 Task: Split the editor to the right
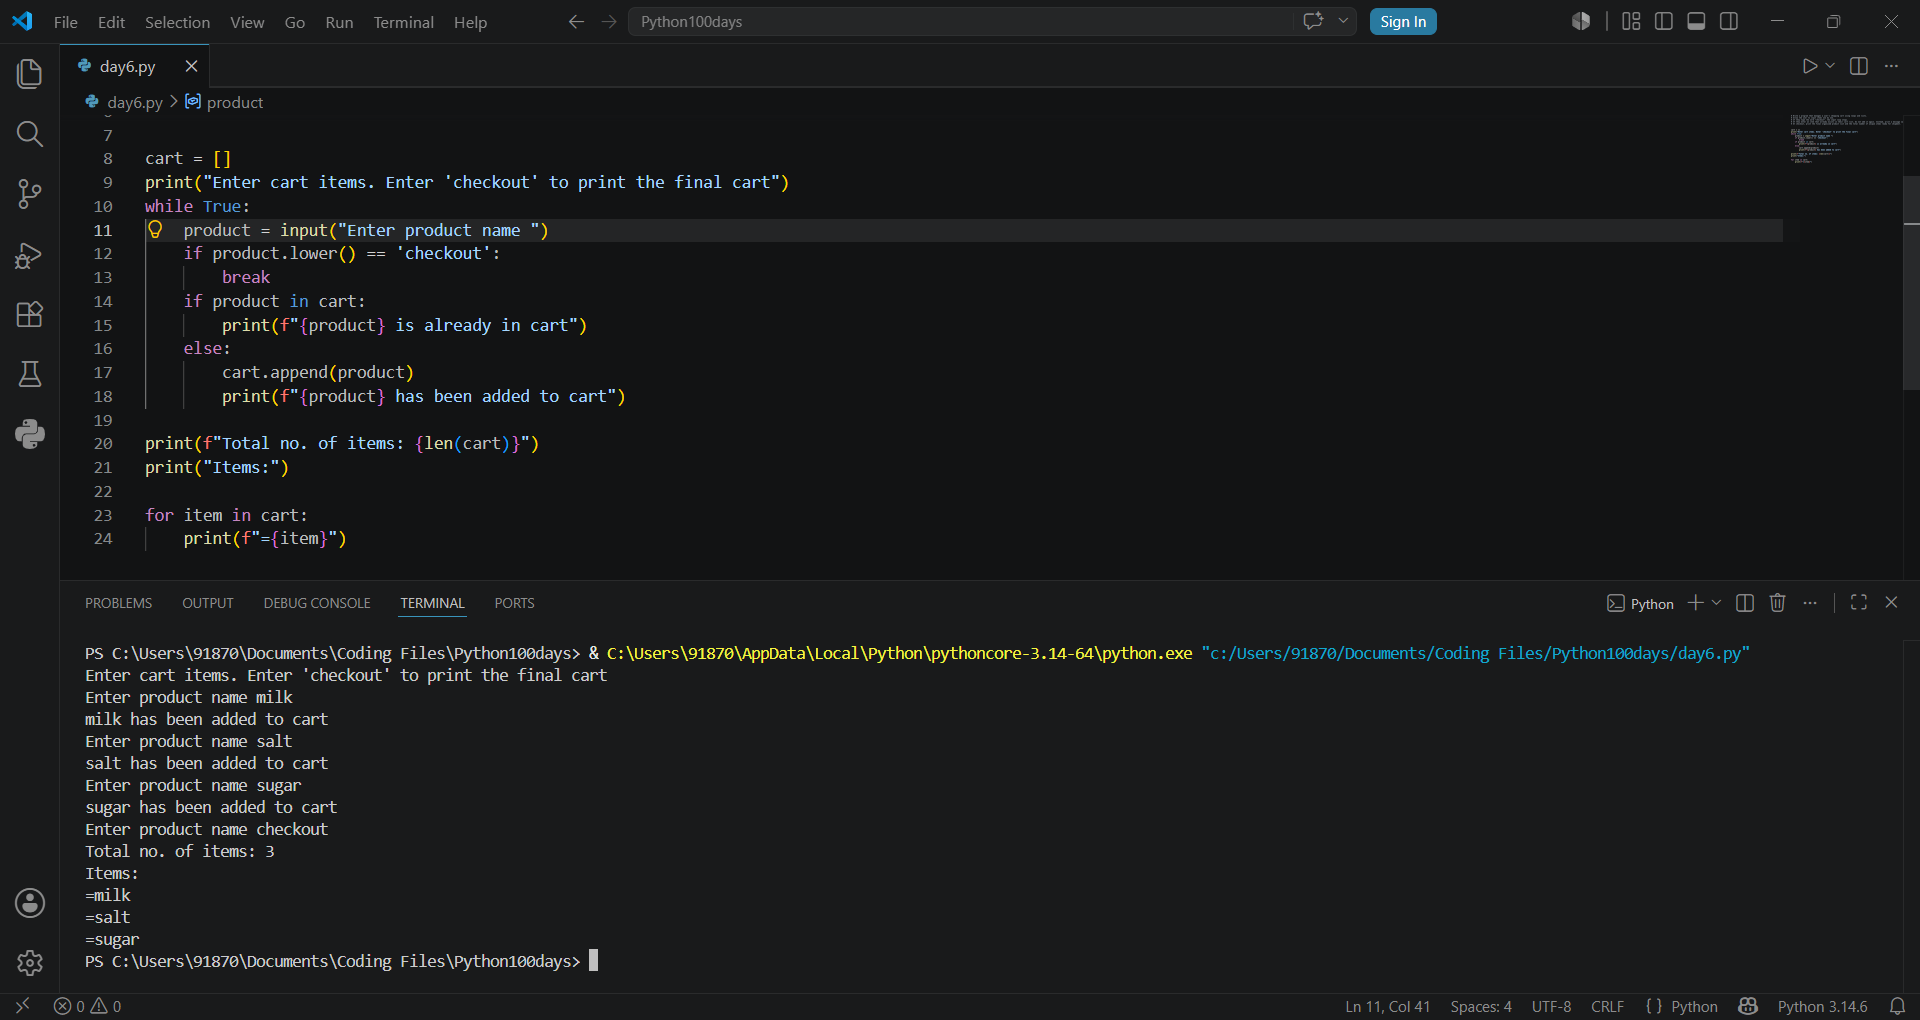click(x=1859, y=66)
